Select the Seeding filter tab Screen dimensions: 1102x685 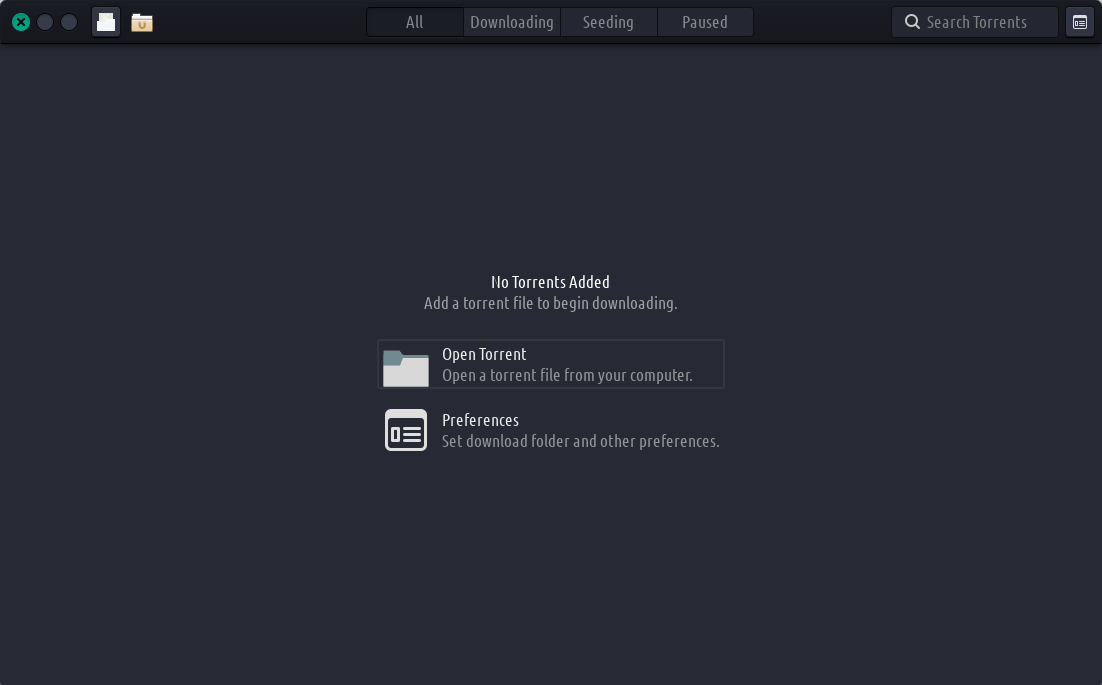pyautogui.click(x=608, y=22)
